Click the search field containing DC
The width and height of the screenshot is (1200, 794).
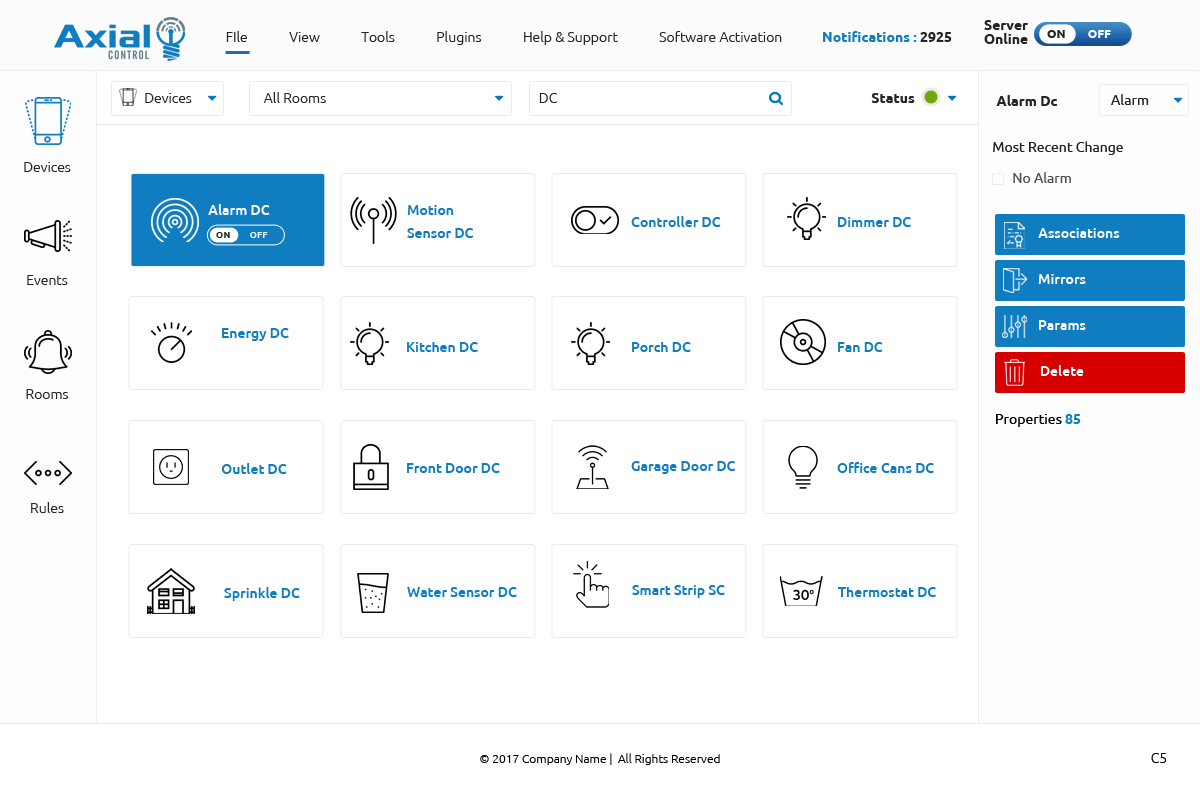(x=645, y=98)
